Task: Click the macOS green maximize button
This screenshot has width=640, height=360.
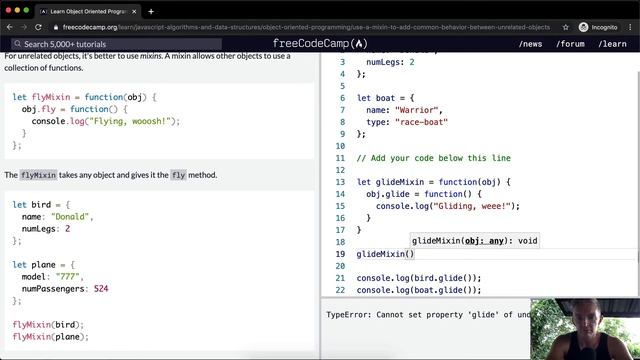Action: (x=26, y=10)
